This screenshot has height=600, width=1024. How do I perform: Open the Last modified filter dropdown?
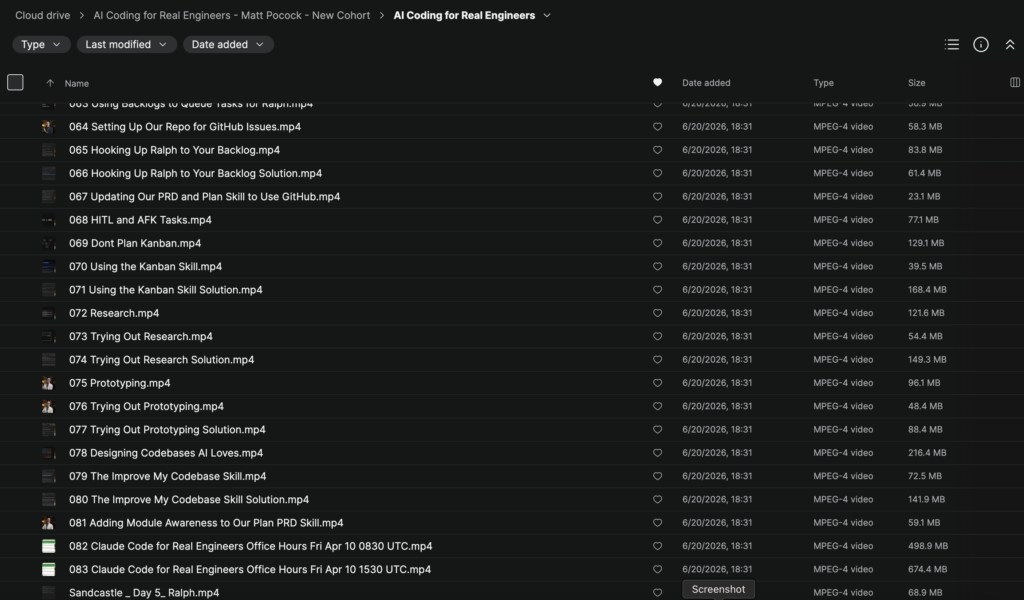pyautogui.click(x=127, y=44)
